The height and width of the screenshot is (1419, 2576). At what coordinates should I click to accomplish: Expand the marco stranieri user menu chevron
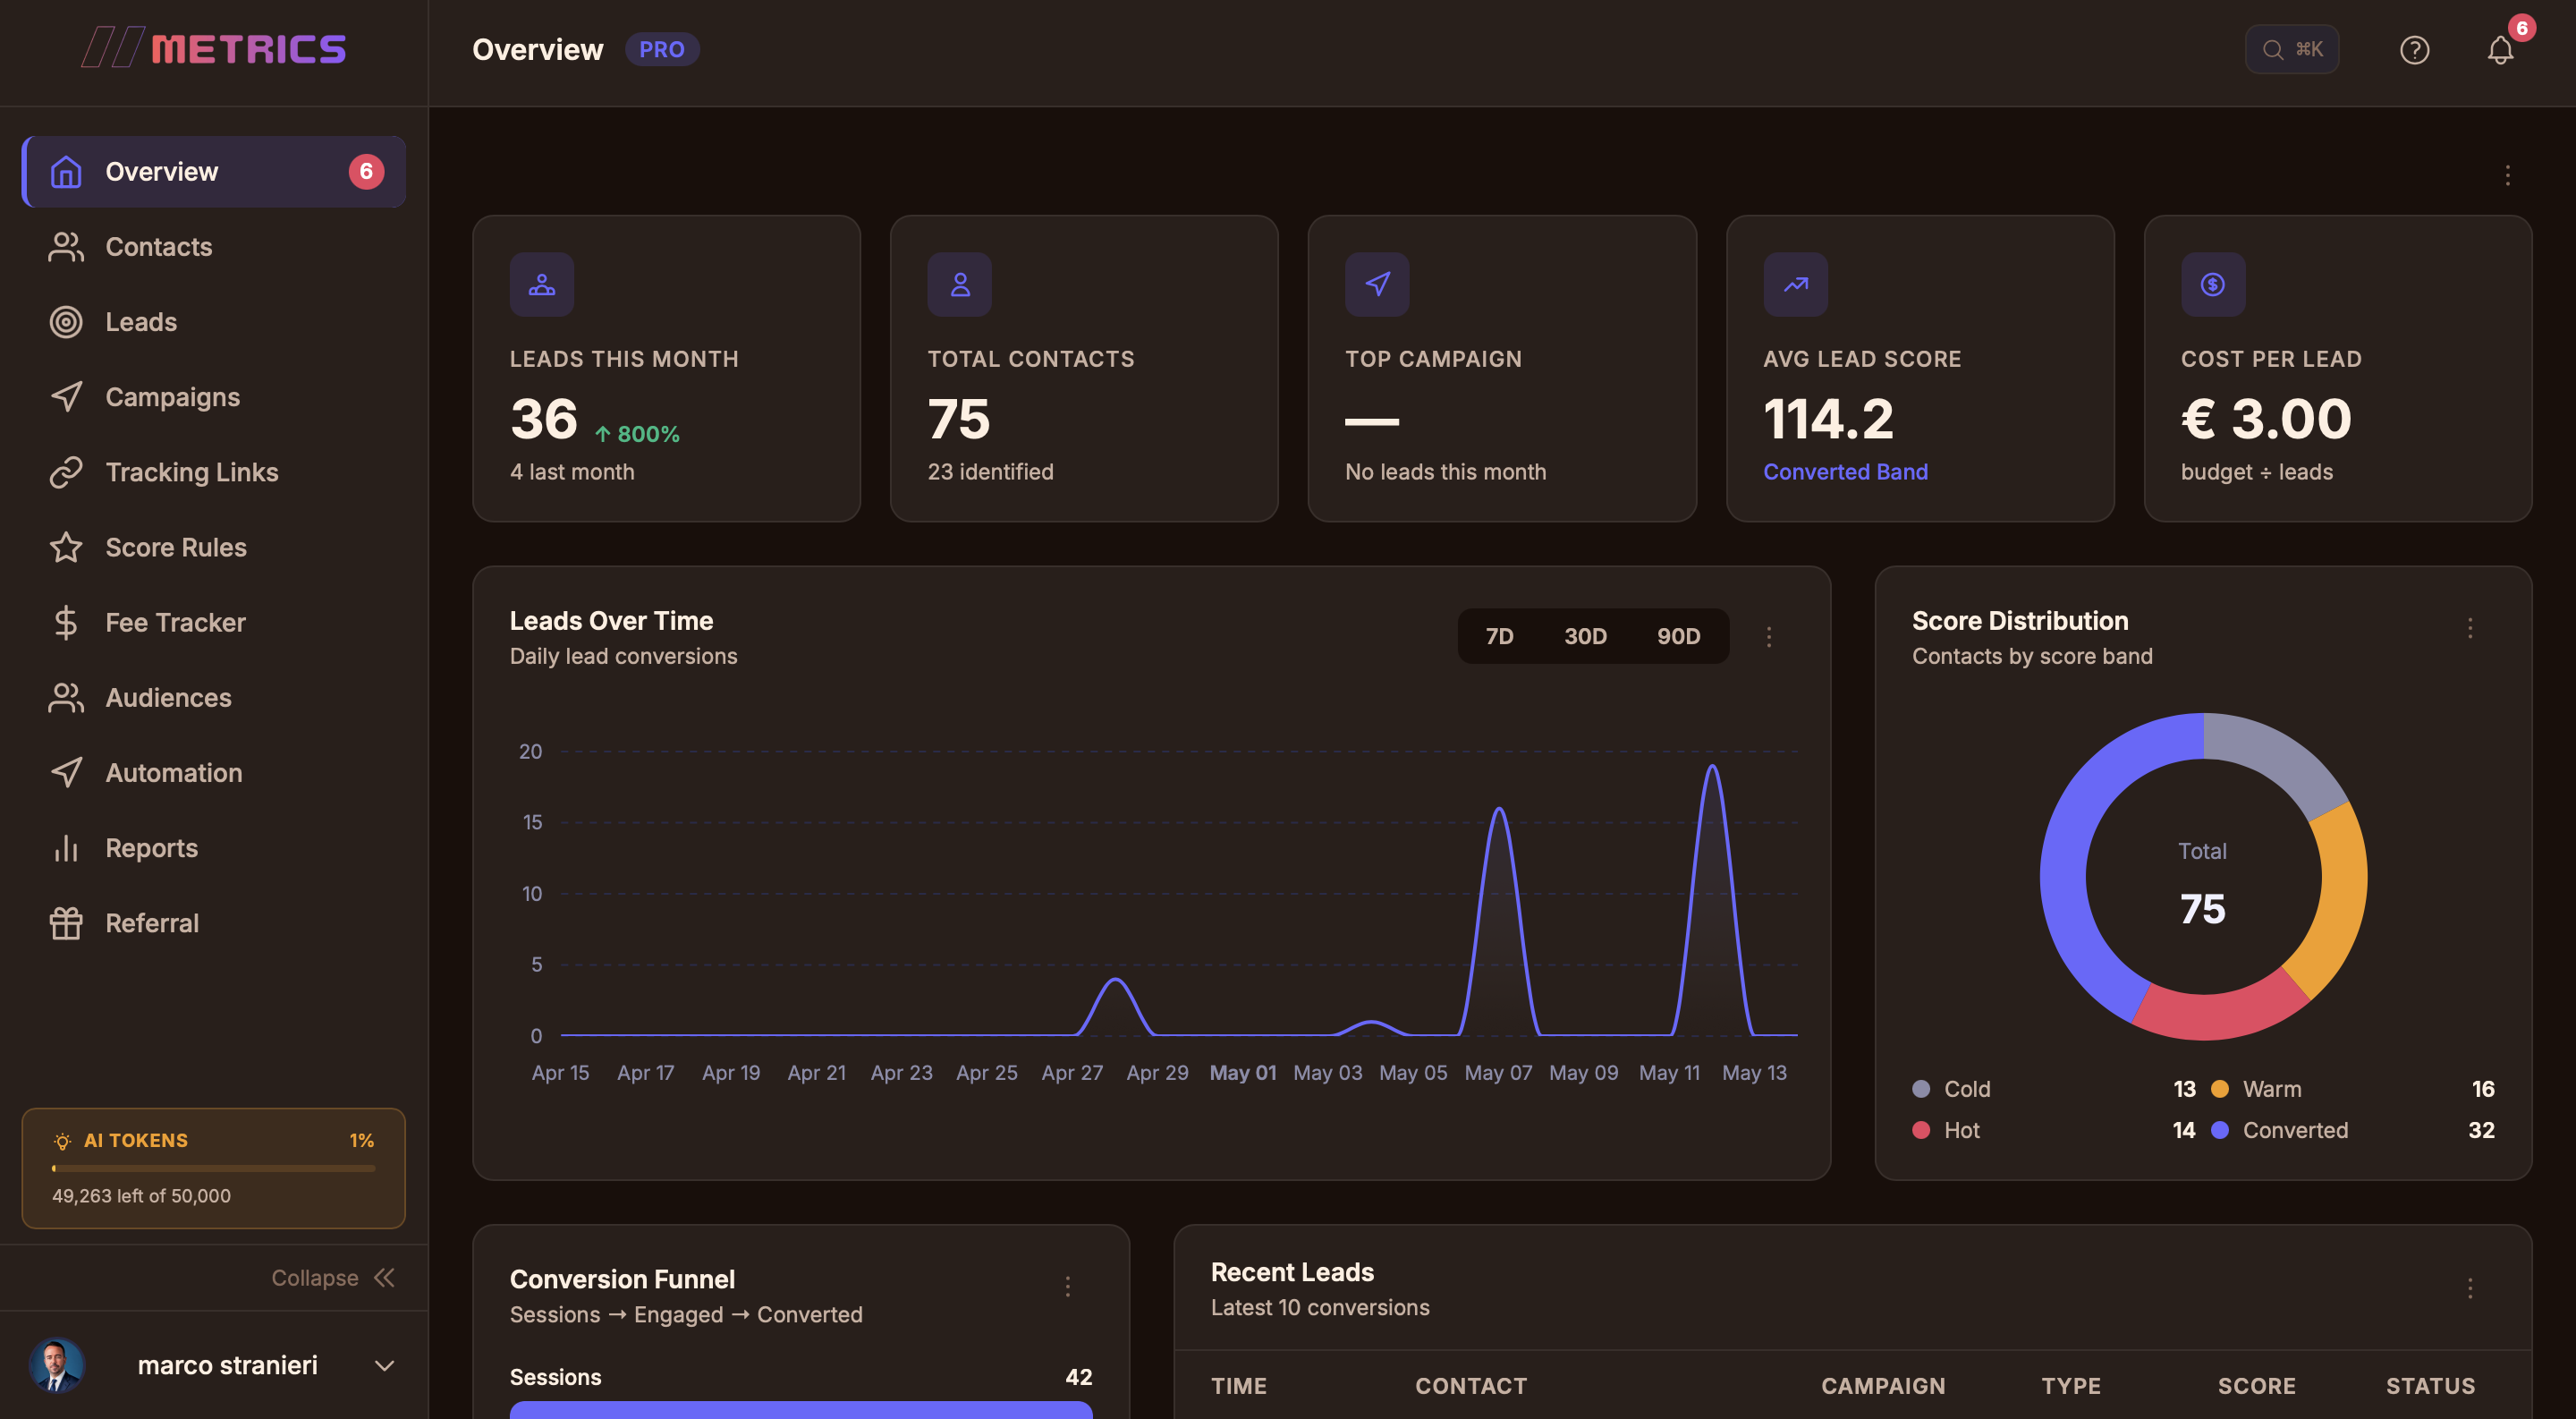(x=384, y=1365)
